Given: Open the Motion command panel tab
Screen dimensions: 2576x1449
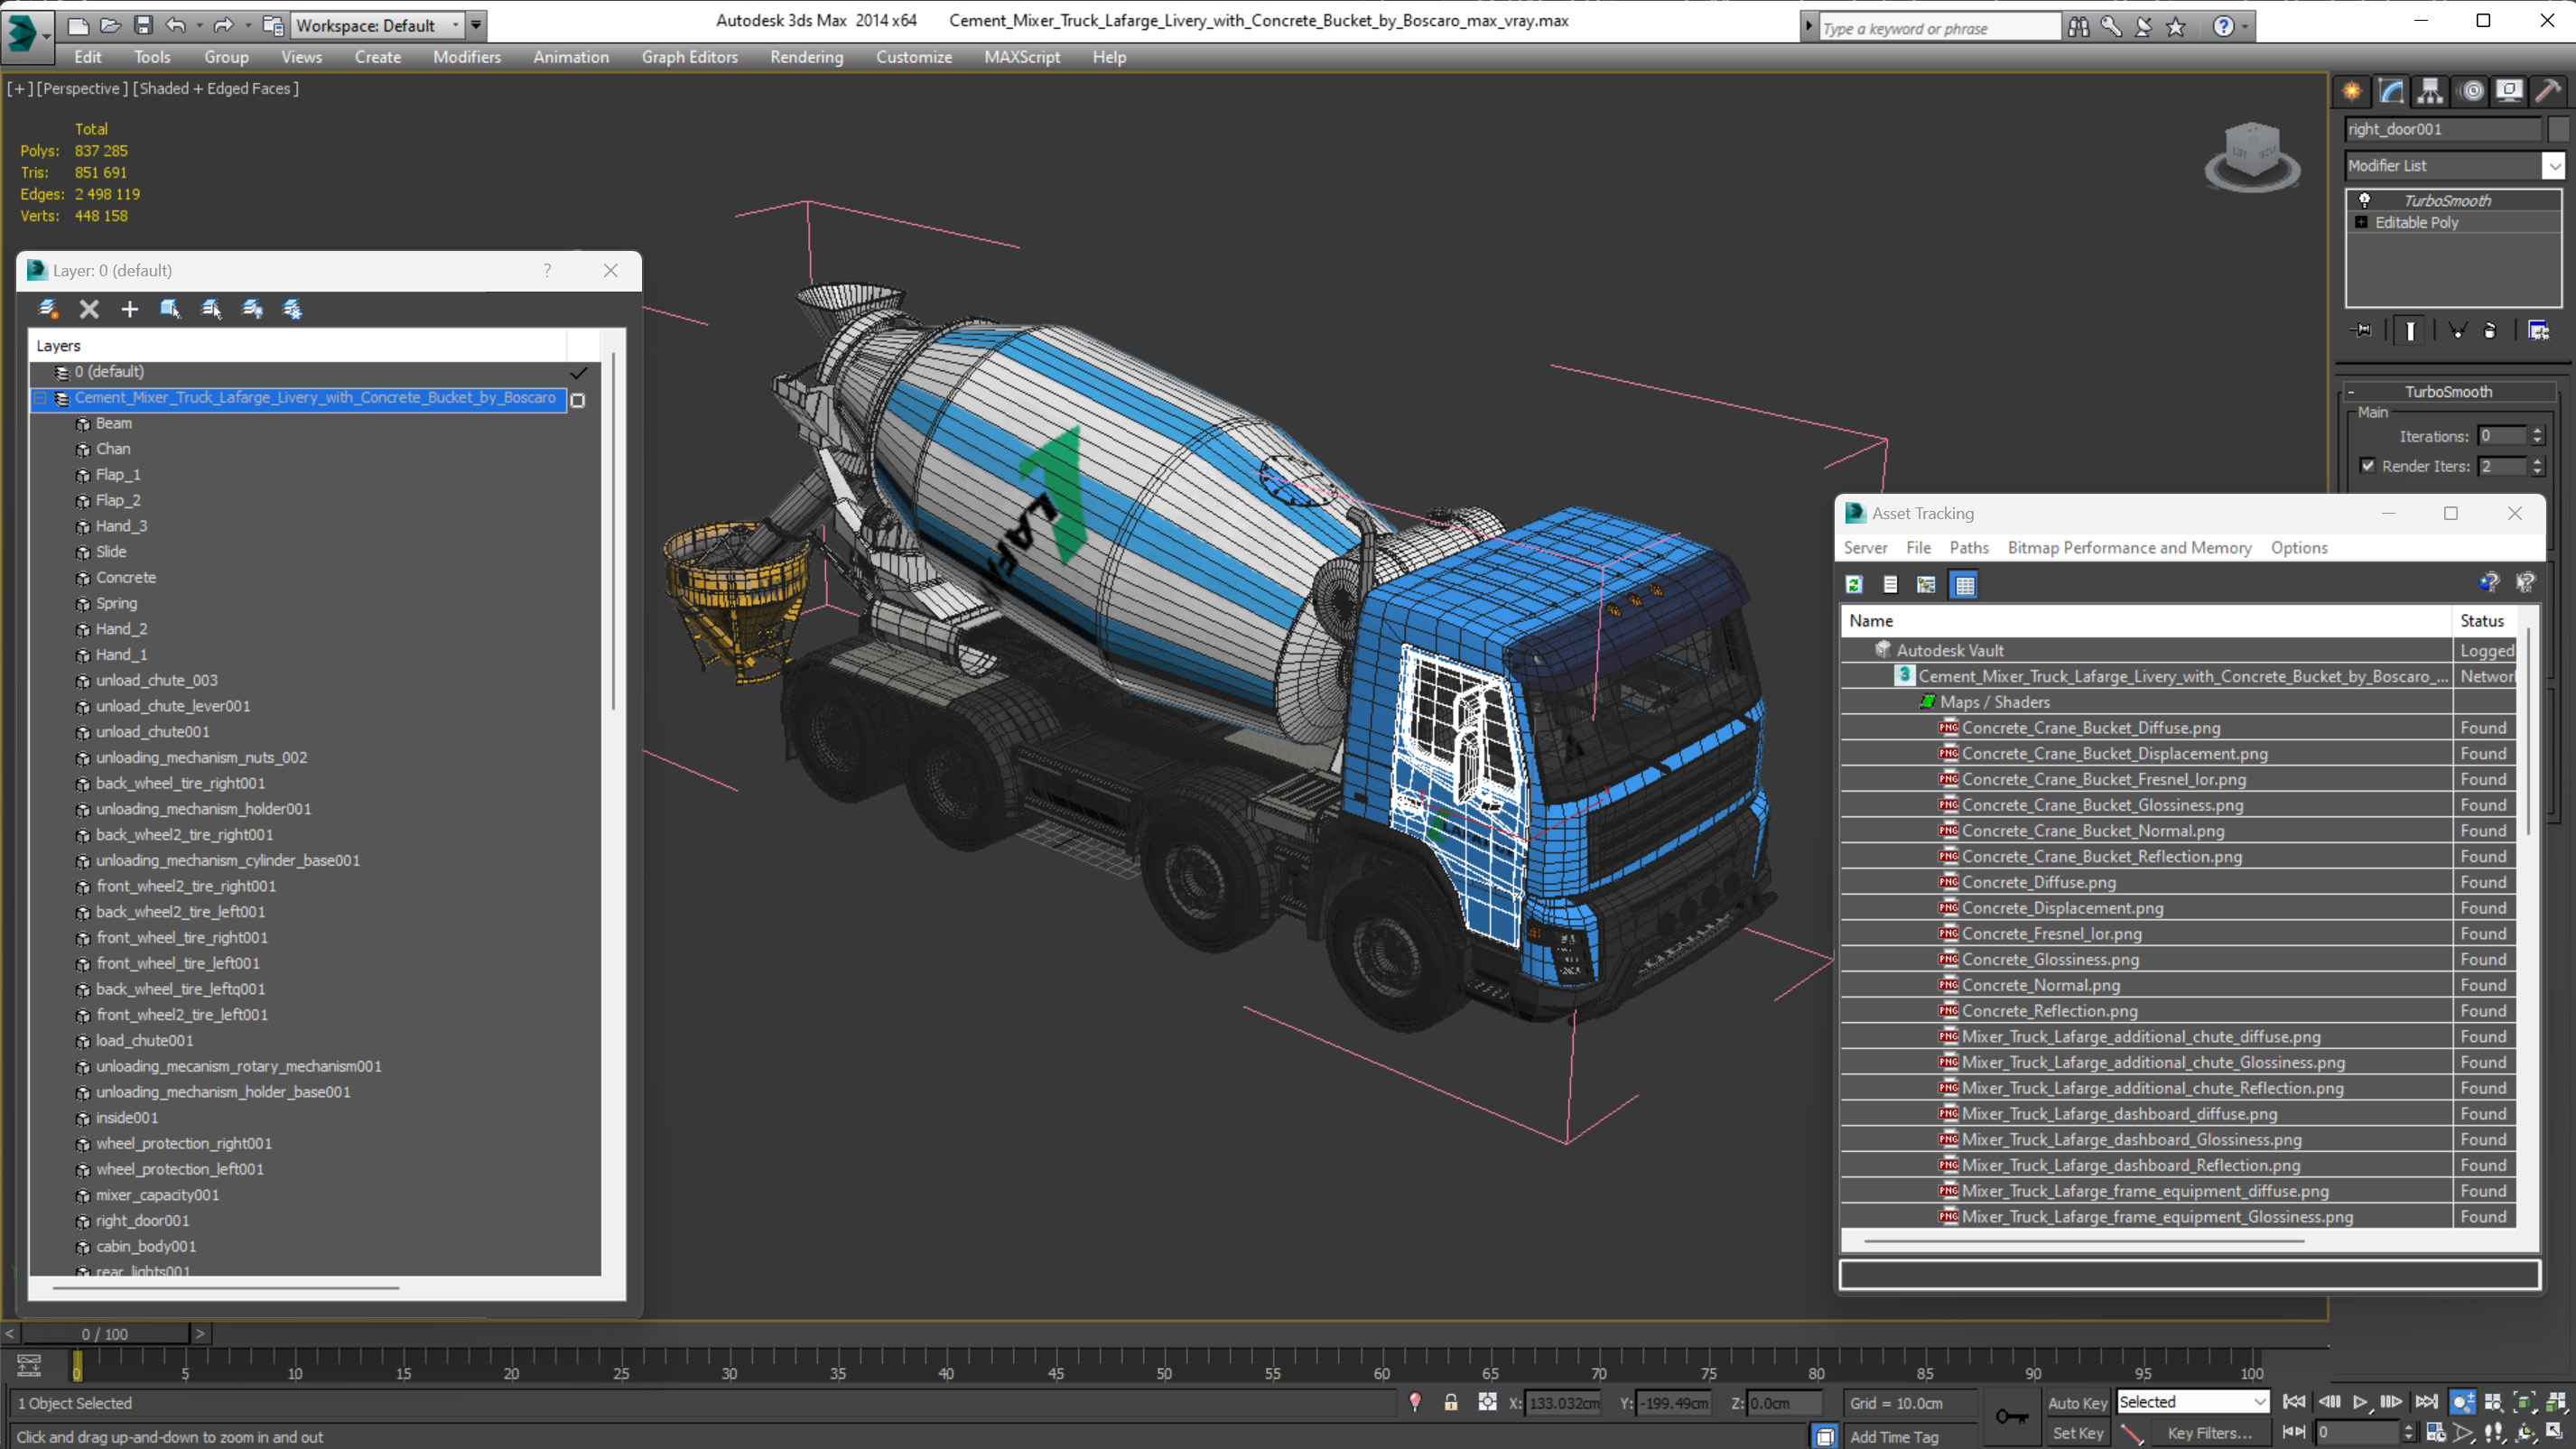Looking at the screenshot, I should [2472, 91].
